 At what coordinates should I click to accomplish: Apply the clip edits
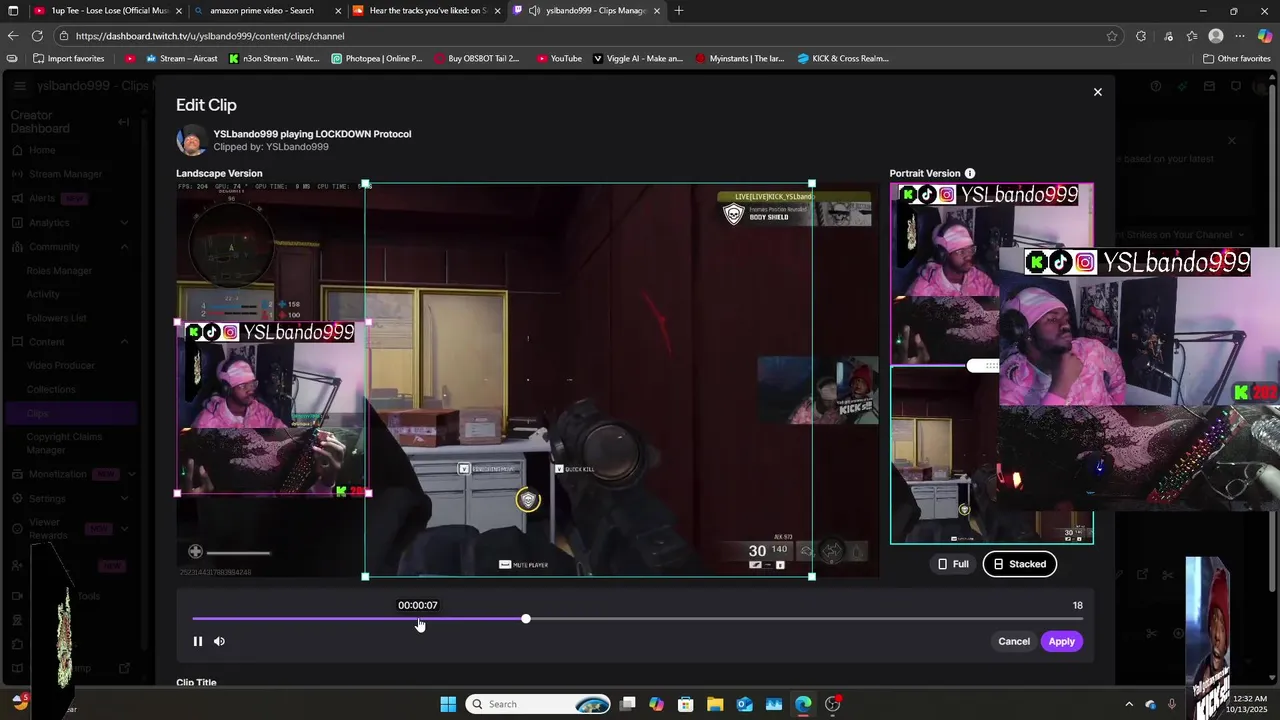point(1061,641)
